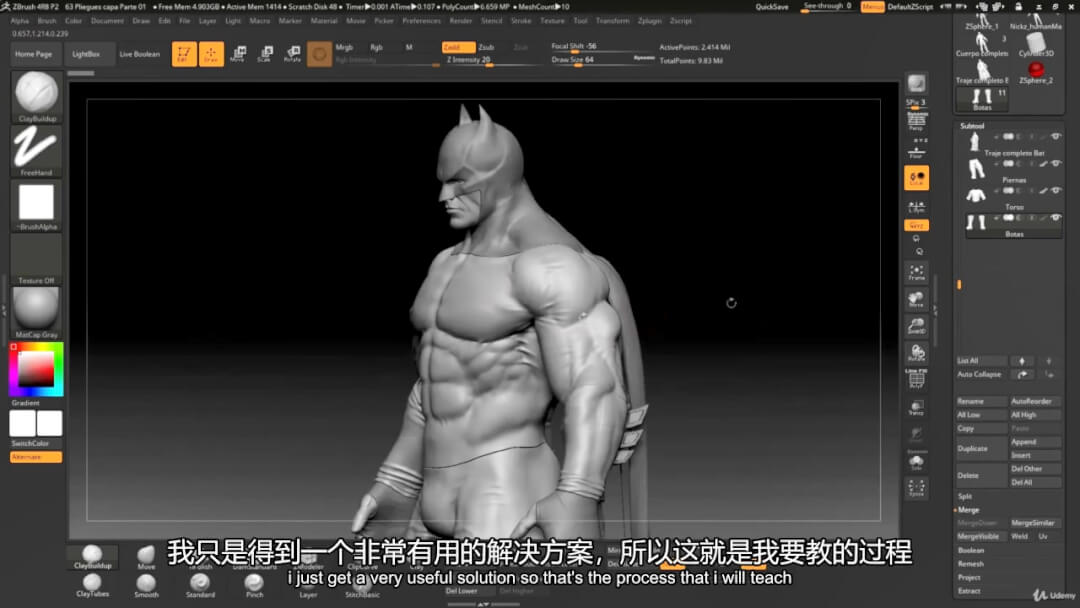This screenshot has width=1080, height=608.
Task: Toggle visibility eye of Piernas subtool
Action: pos(1056,163)
